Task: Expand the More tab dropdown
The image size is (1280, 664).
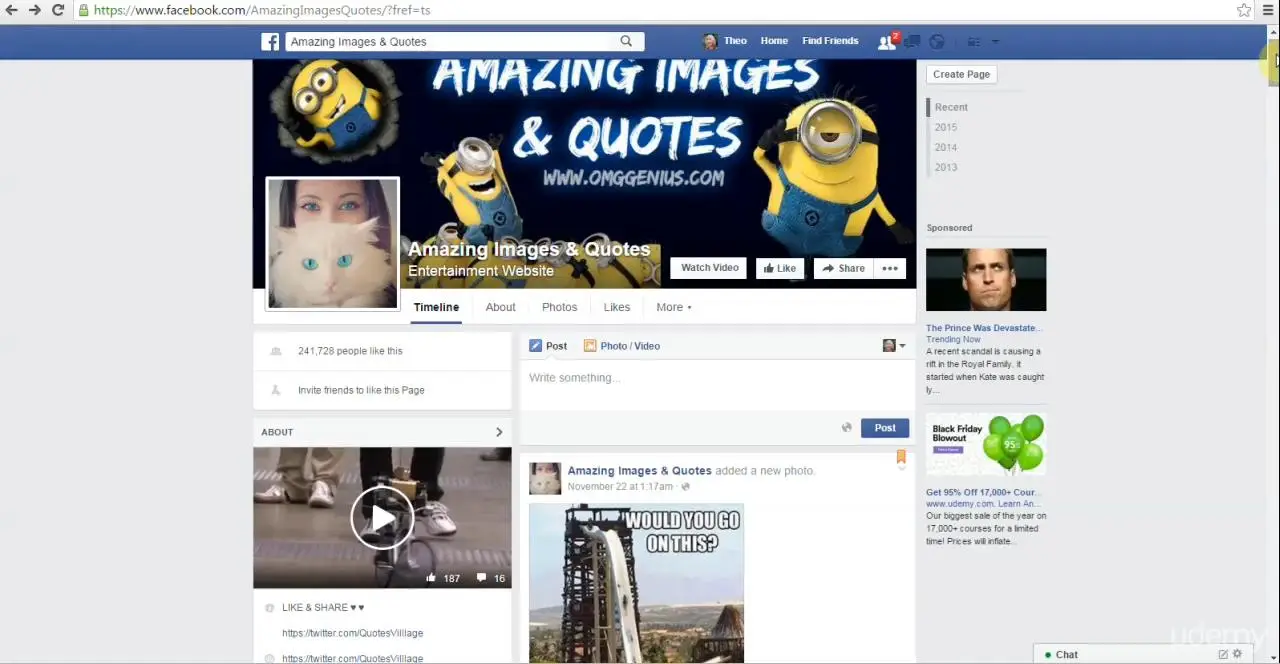Action: [673, 307]
